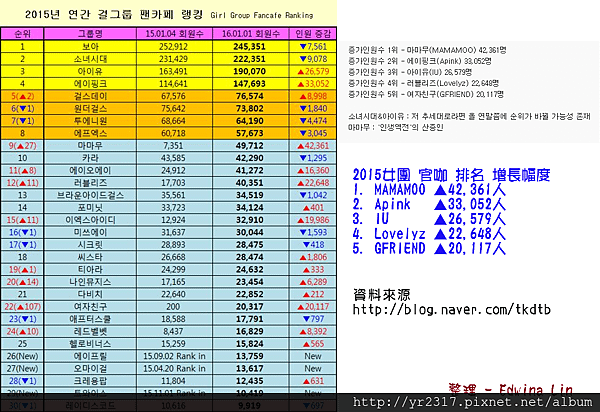Select the '에이오에이' group name cell
Image resolution: width=600 pixels, height=412 pixels.
[90, 170]
